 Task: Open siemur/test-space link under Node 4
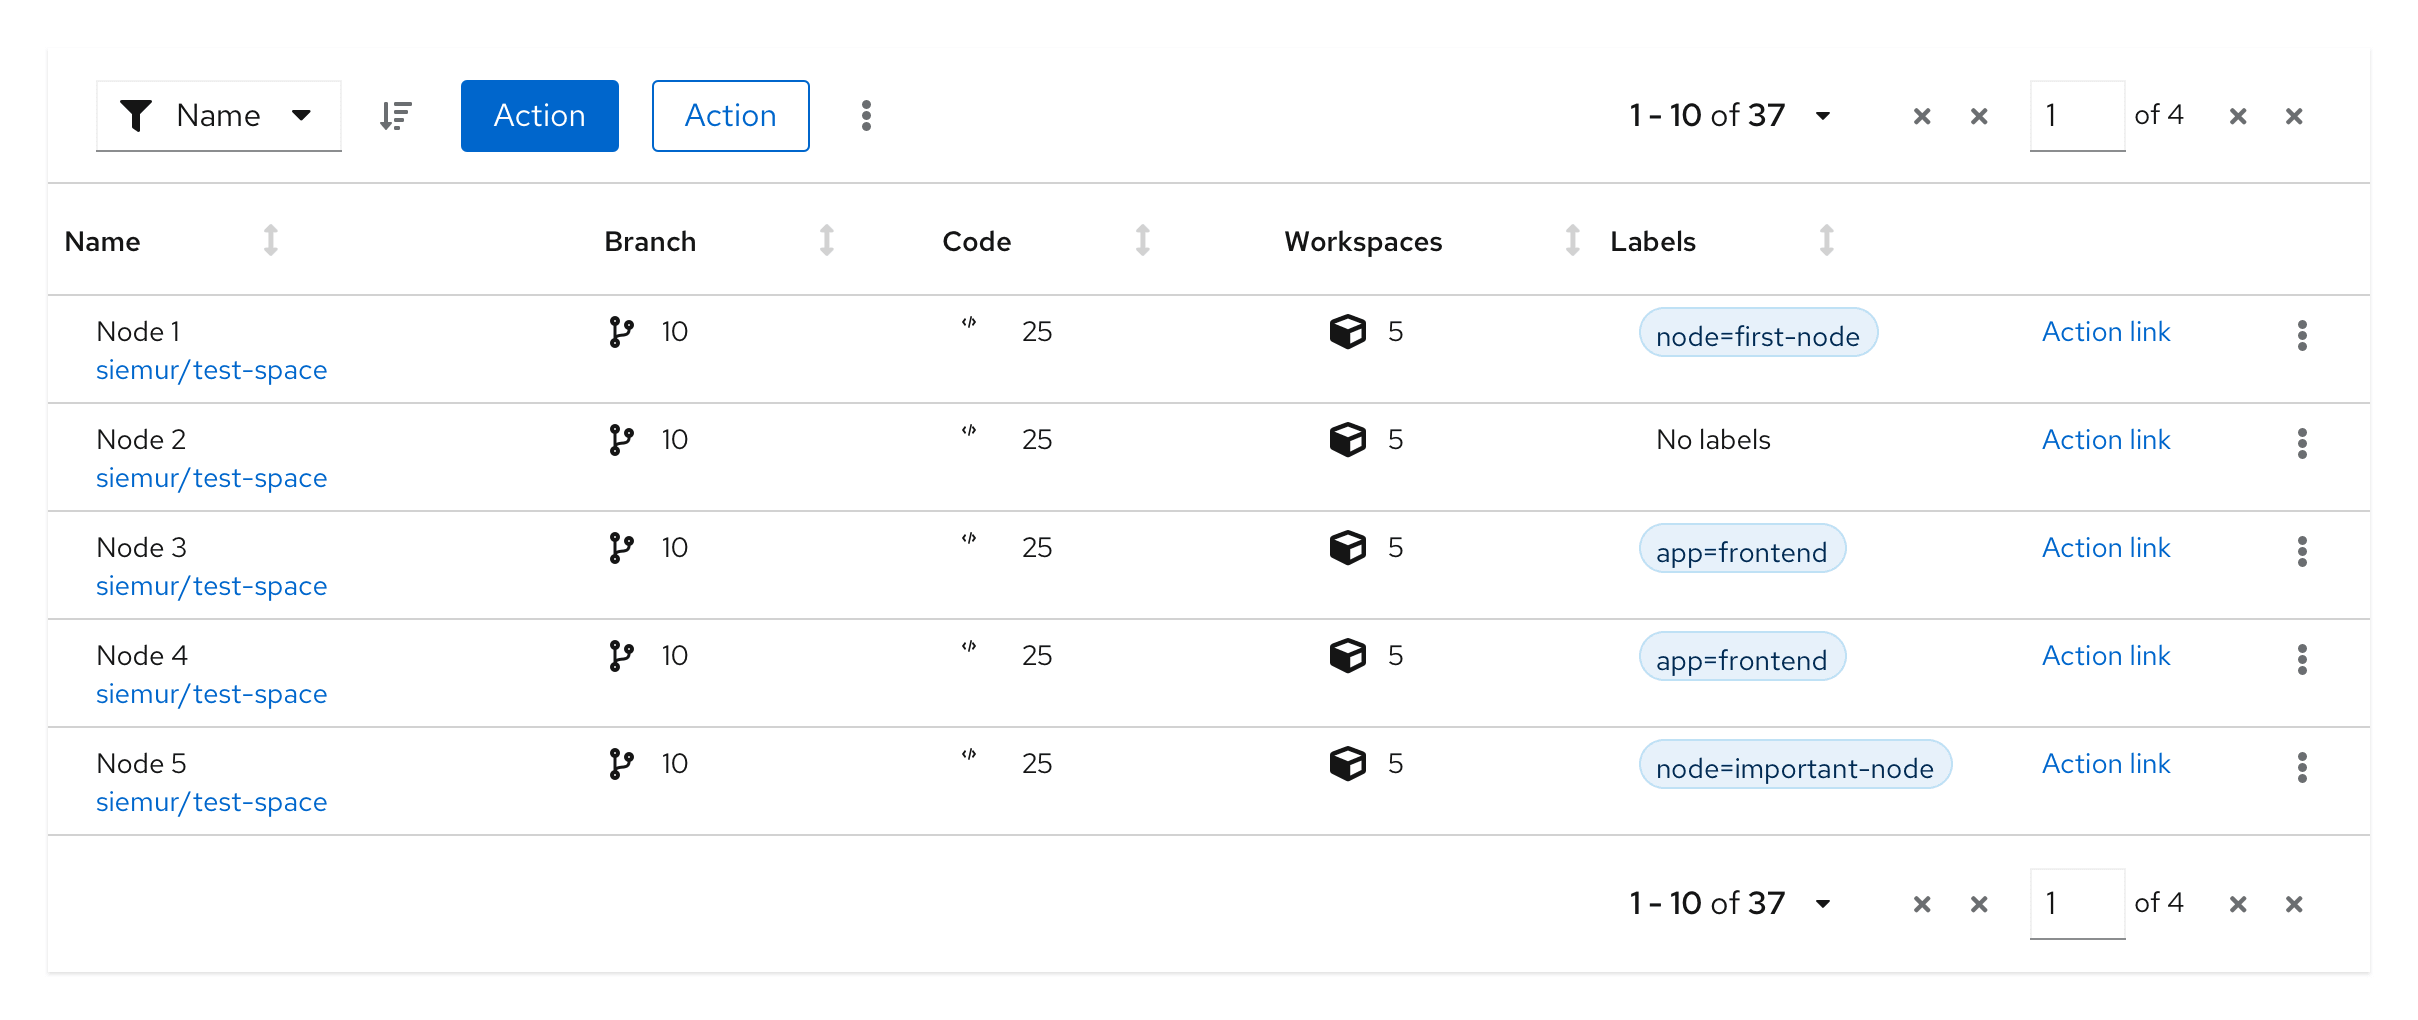coord(211,694)
